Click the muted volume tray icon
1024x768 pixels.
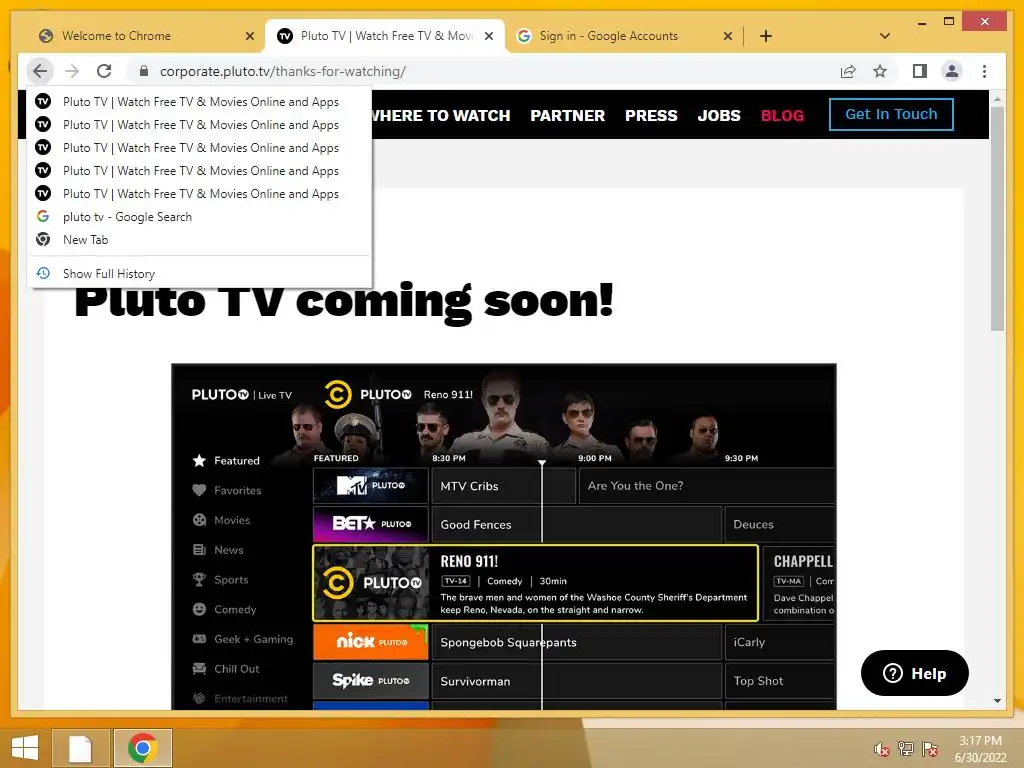pos(882,749)
